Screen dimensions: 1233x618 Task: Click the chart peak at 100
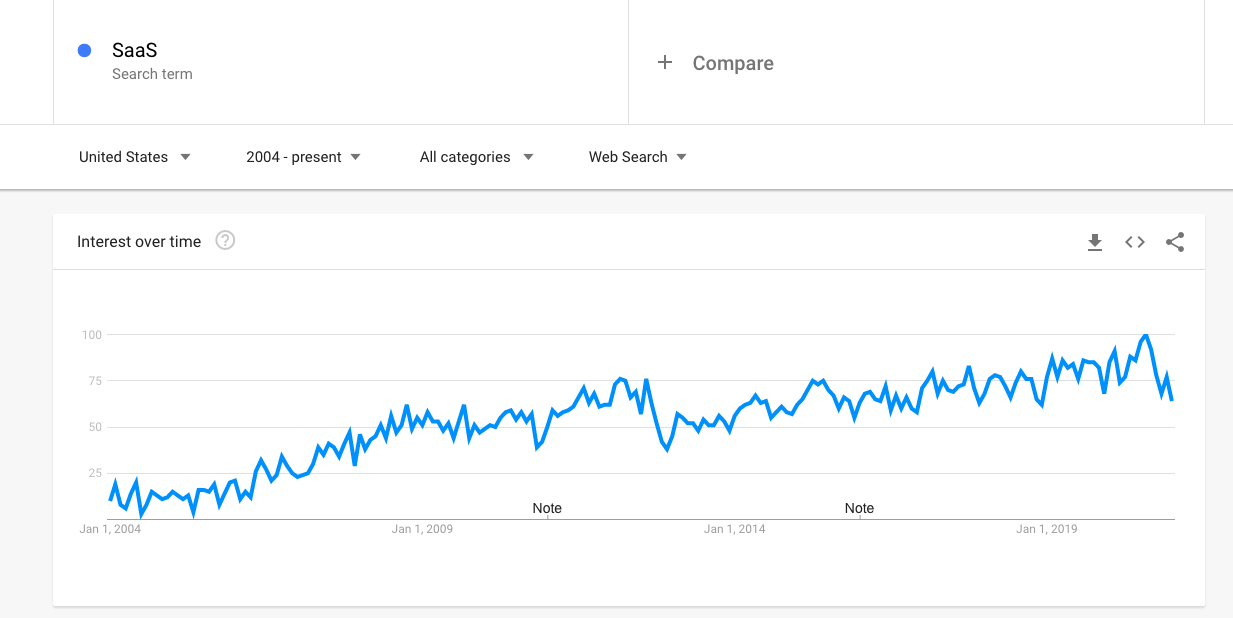point(1145,336)
